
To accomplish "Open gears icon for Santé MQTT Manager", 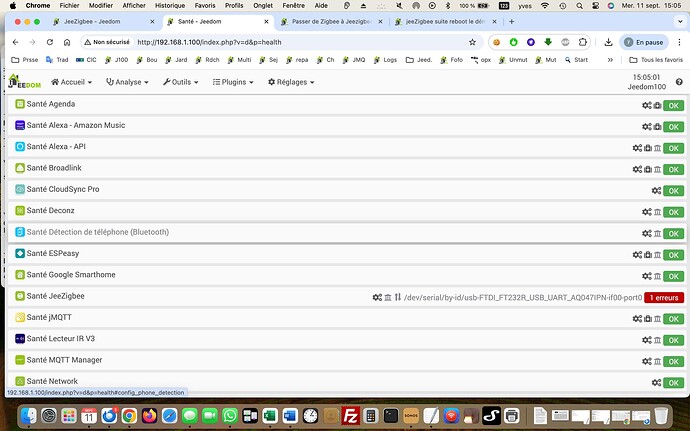I will [x=646, y=361].
